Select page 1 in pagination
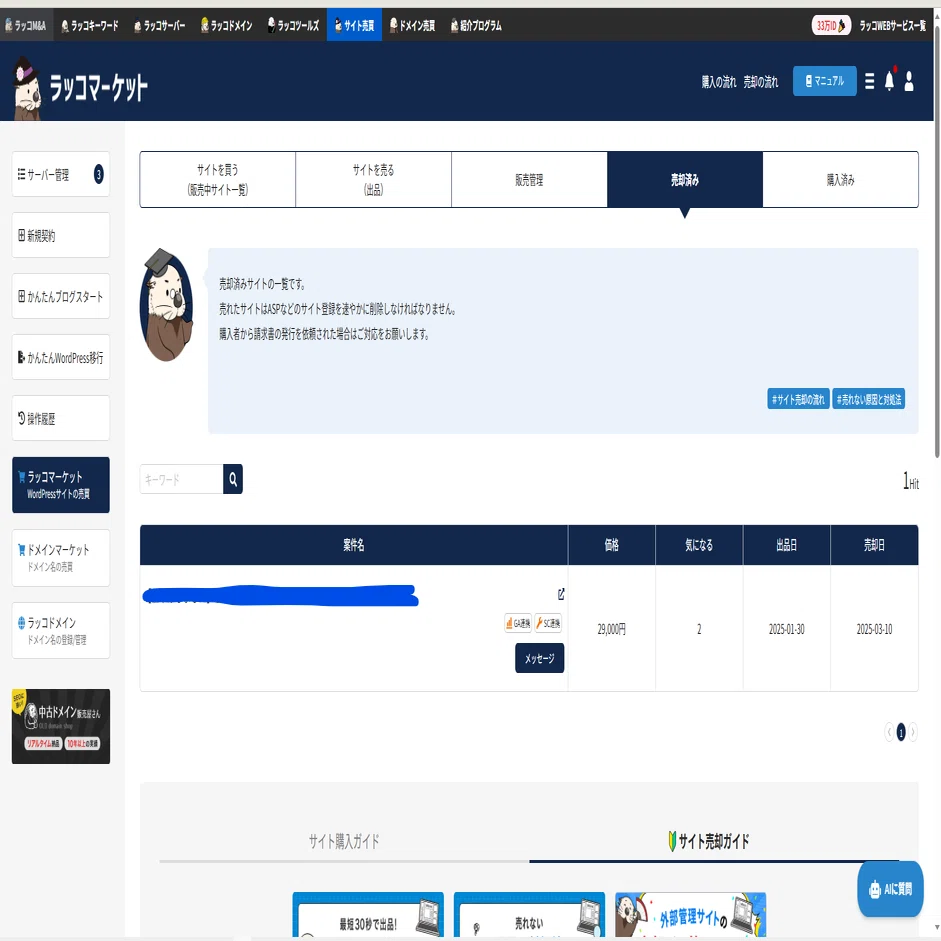The height and width of the screenshot is (941, 941). [x=901, y=733]
